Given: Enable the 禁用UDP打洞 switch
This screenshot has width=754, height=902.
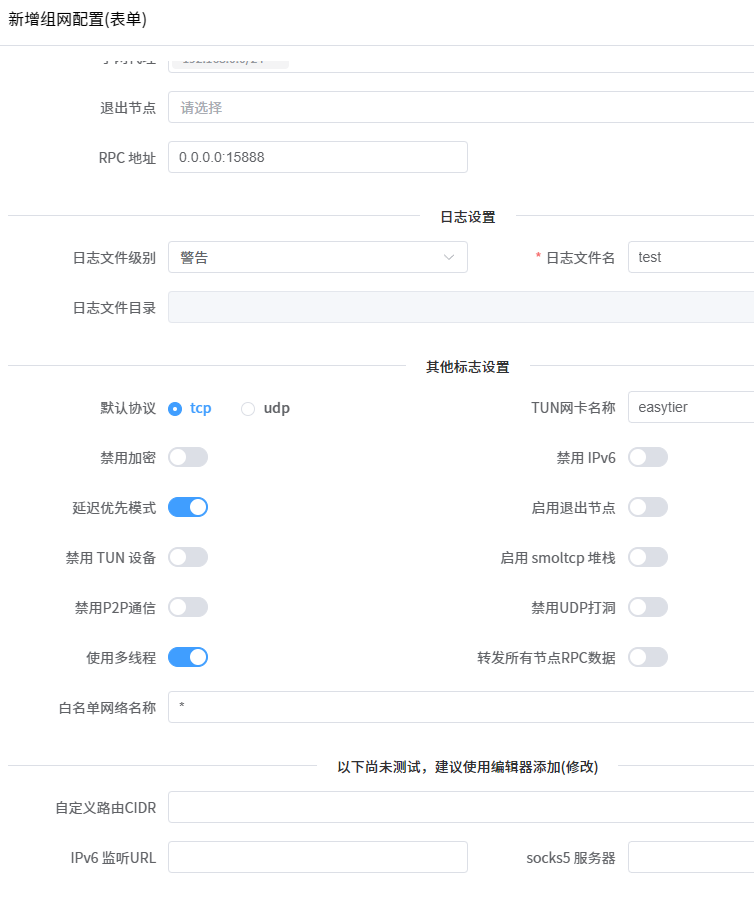Looking at the screenshot, I should (648, 607).
